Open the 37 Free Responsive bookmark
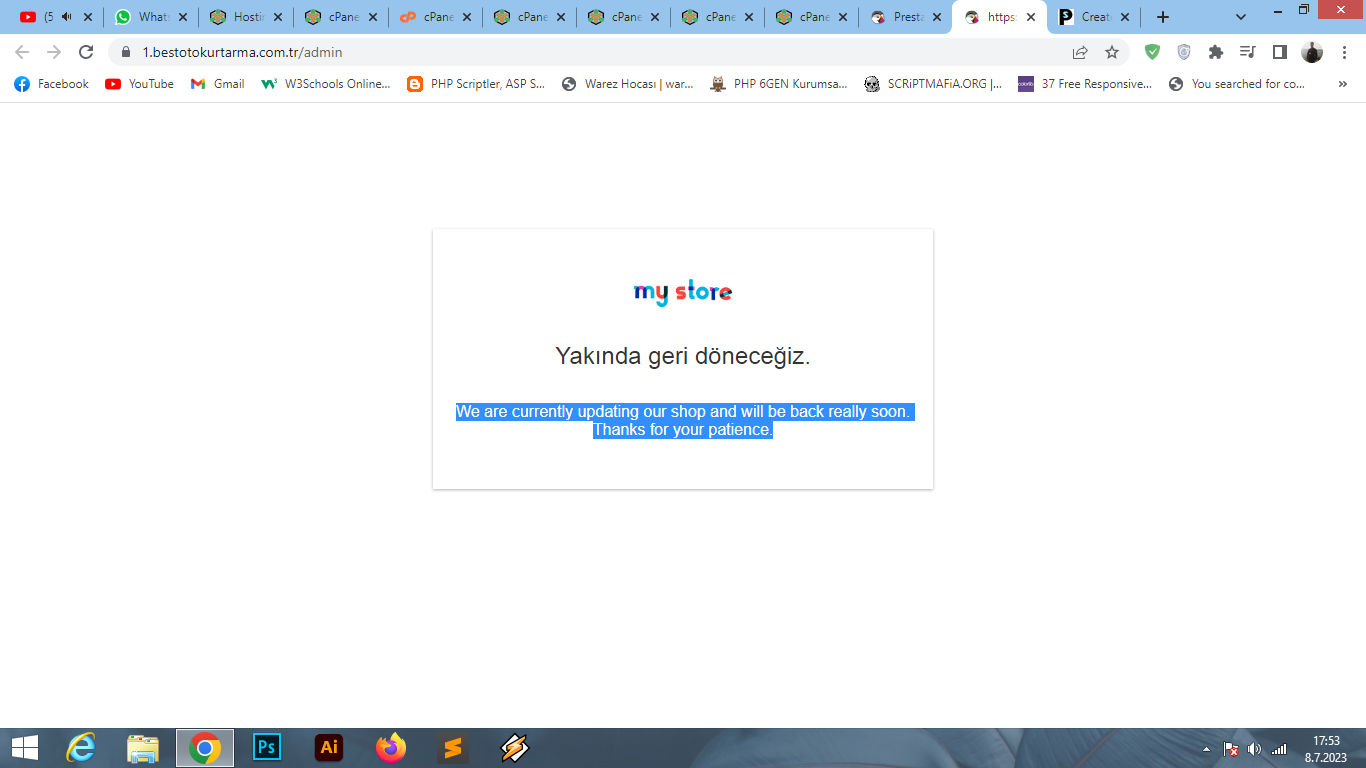 tap(1085, 84)
